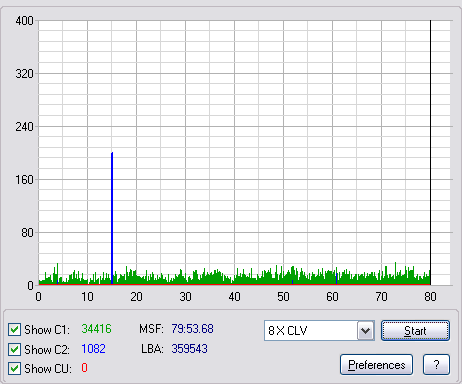The width and height of the screenshot is (462, 384).
Task: Click the green C1 count 34416
Action: (x=96, y=329)
